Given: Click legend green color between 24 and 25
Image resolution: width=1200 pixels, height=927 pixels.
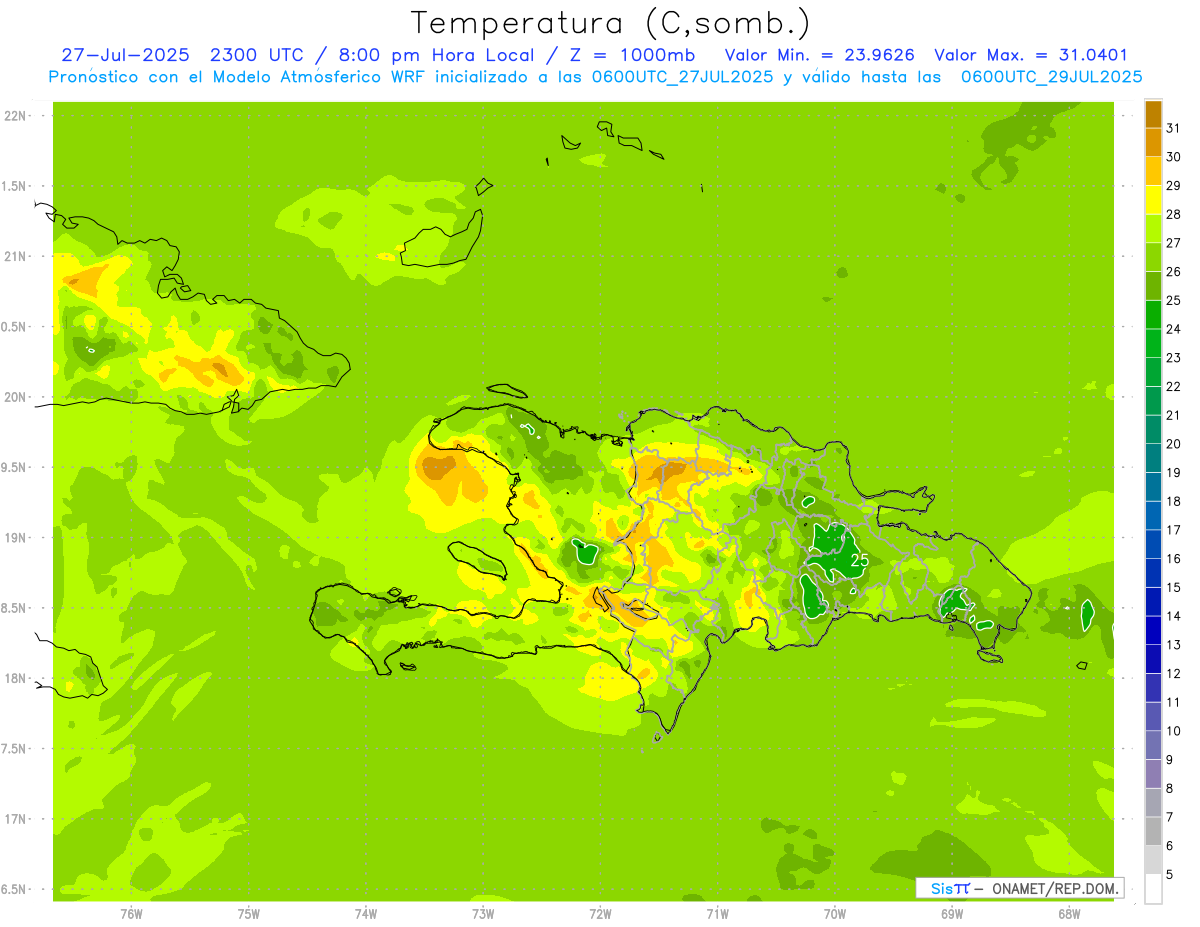Looking at the screenshot, I should pyautogui.click(x=1153, y=315).
